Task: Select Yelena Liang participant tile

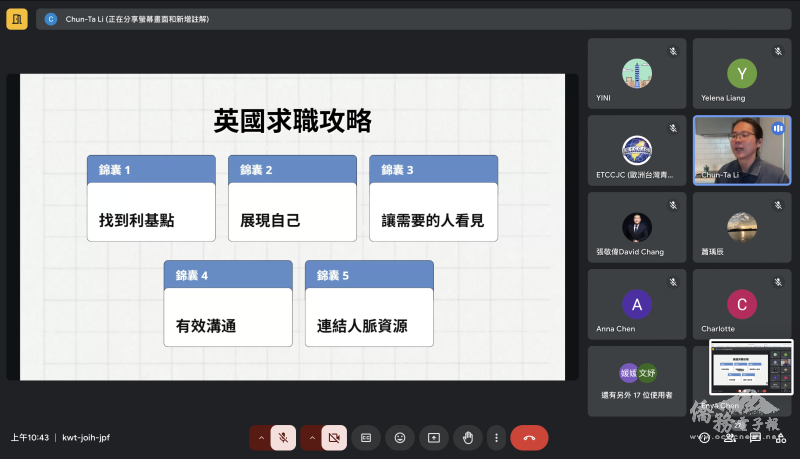Action: (742, 73)
